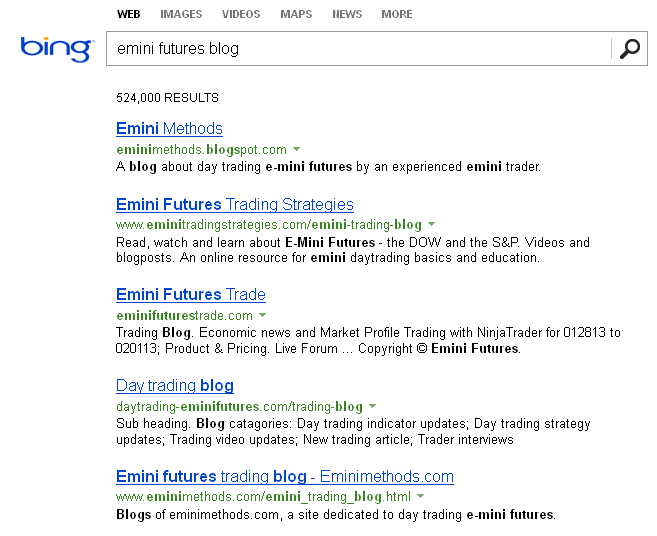Click the eminimethods.blogspot.com green URL

(x=202, y=150)
